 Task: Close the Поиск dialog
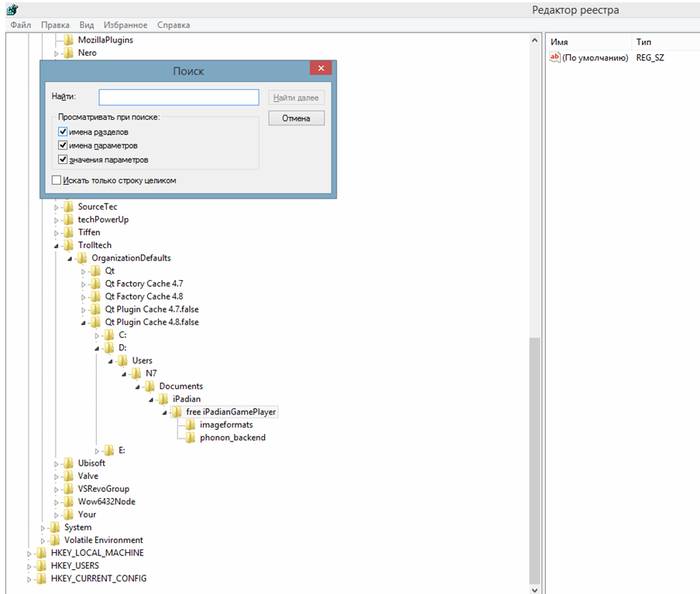click(319, 69)
